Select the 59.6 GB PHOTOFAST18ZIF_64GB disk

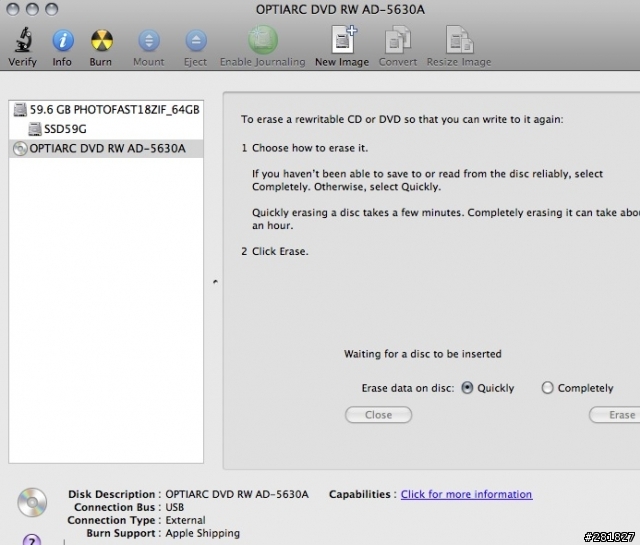(106, 110)
